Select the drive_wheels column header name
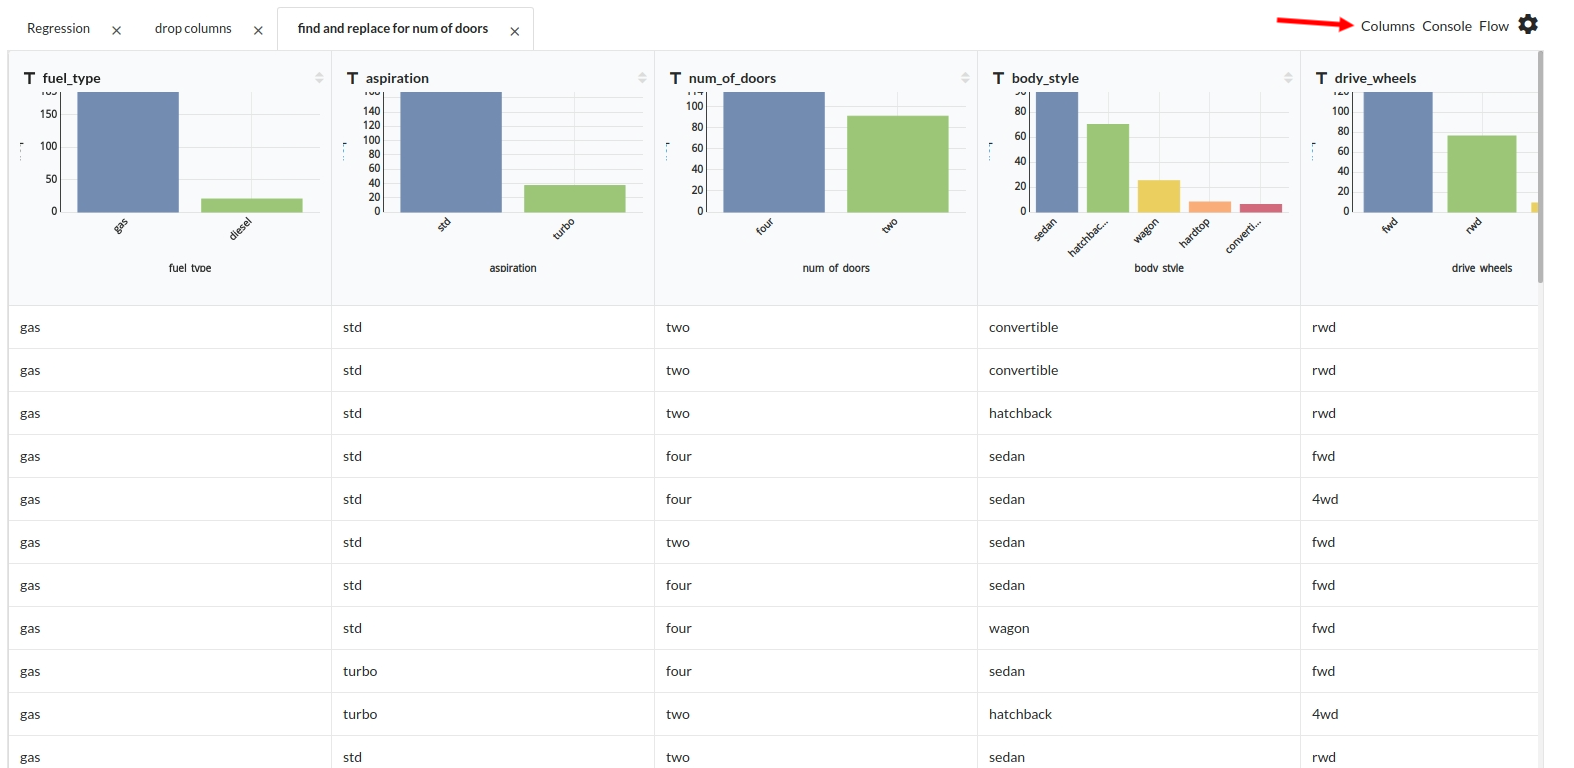Screen dimensions: 1574x768 pos(1375,78)
